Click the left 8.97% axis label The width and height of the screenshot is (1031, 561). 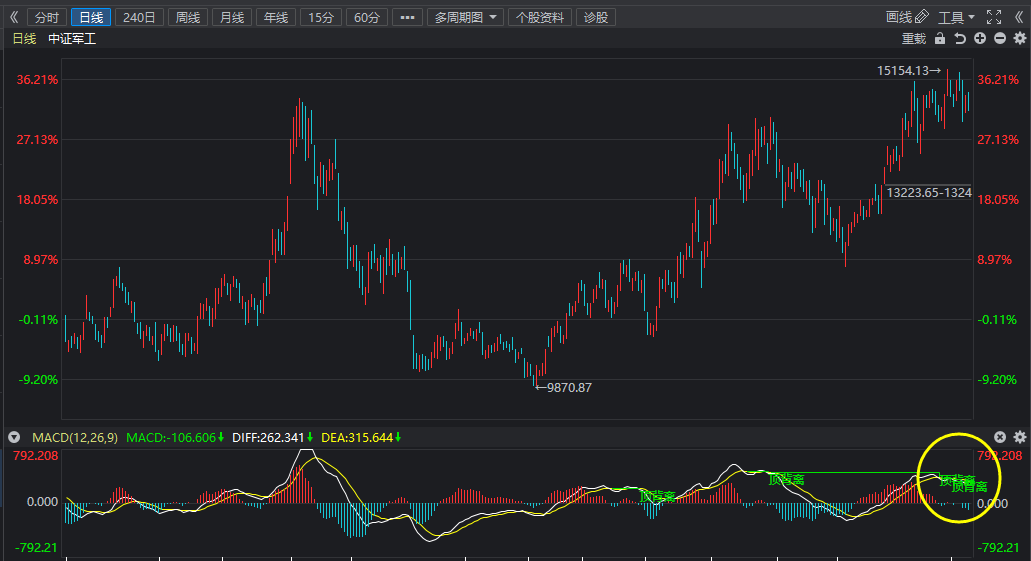pos(41,260)
